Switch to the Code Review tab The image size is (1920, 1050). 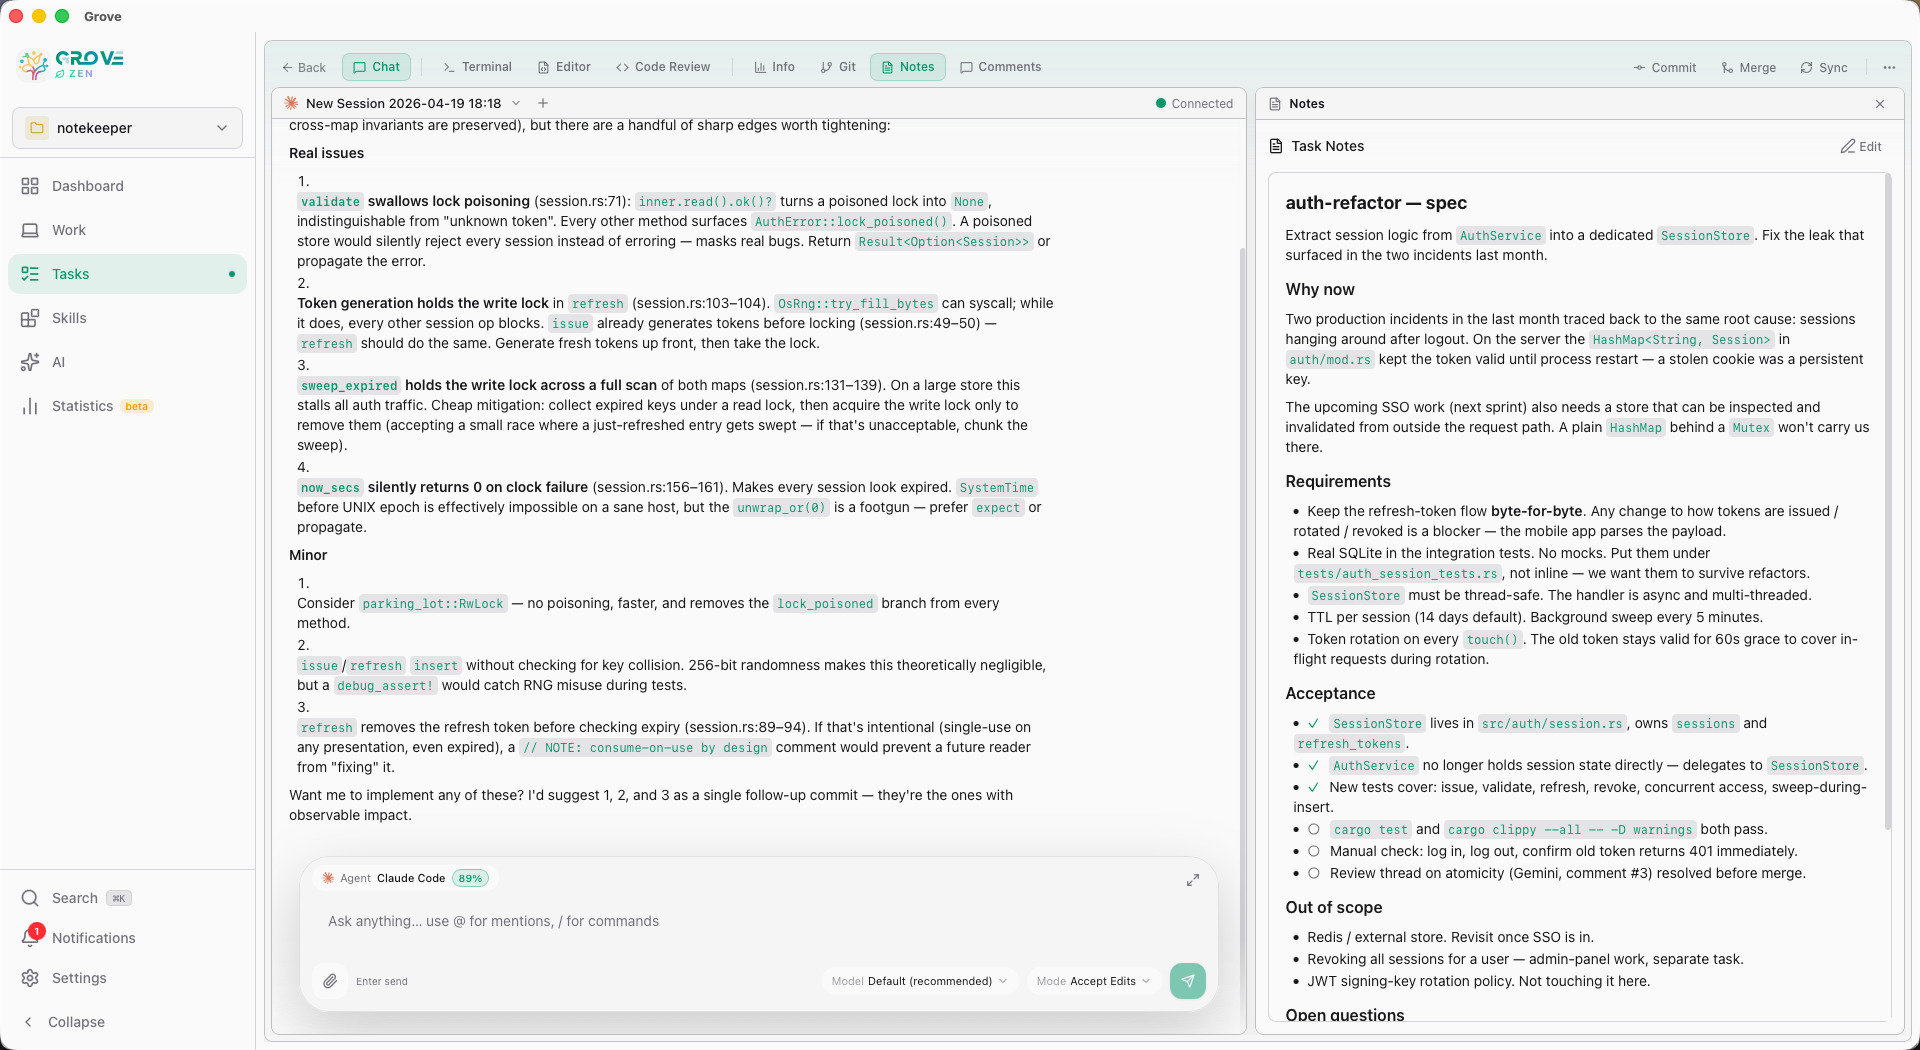coord(663,67)
